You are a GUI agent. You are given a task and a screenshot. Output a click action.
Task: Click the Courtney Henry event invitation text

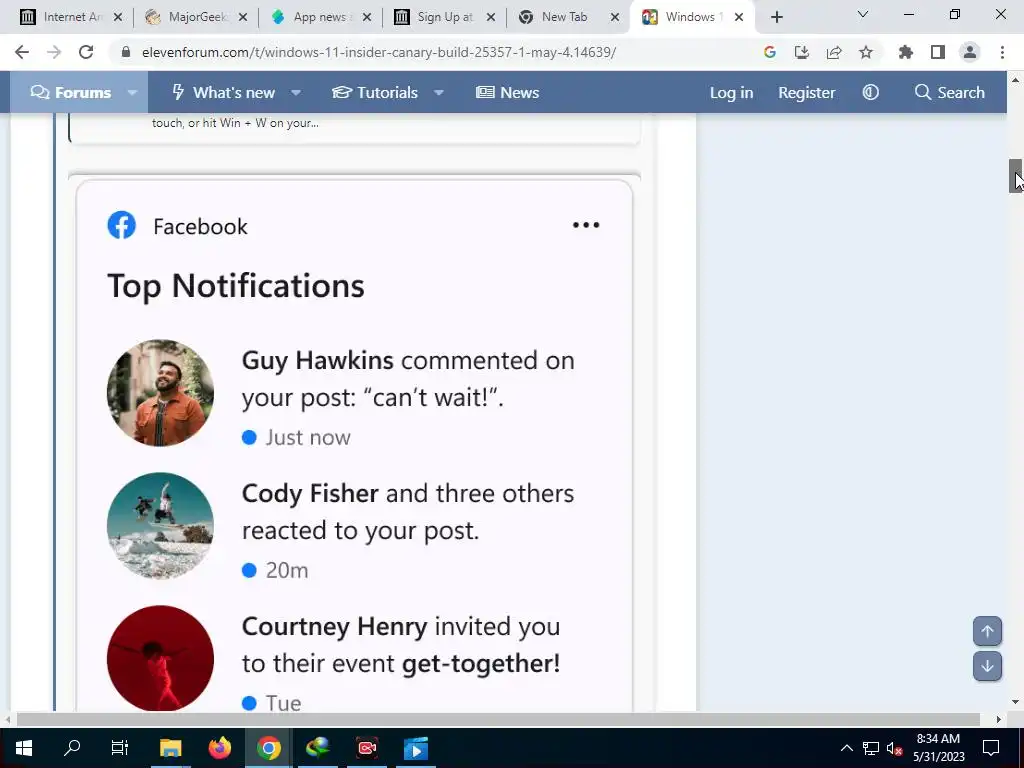(x=401, y=645)
